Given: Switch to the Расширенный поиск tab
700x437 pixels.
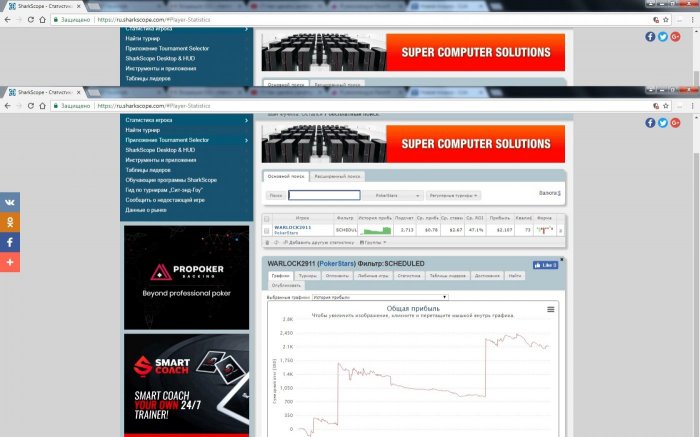Looking at the screenshot, I should point(337,176).
